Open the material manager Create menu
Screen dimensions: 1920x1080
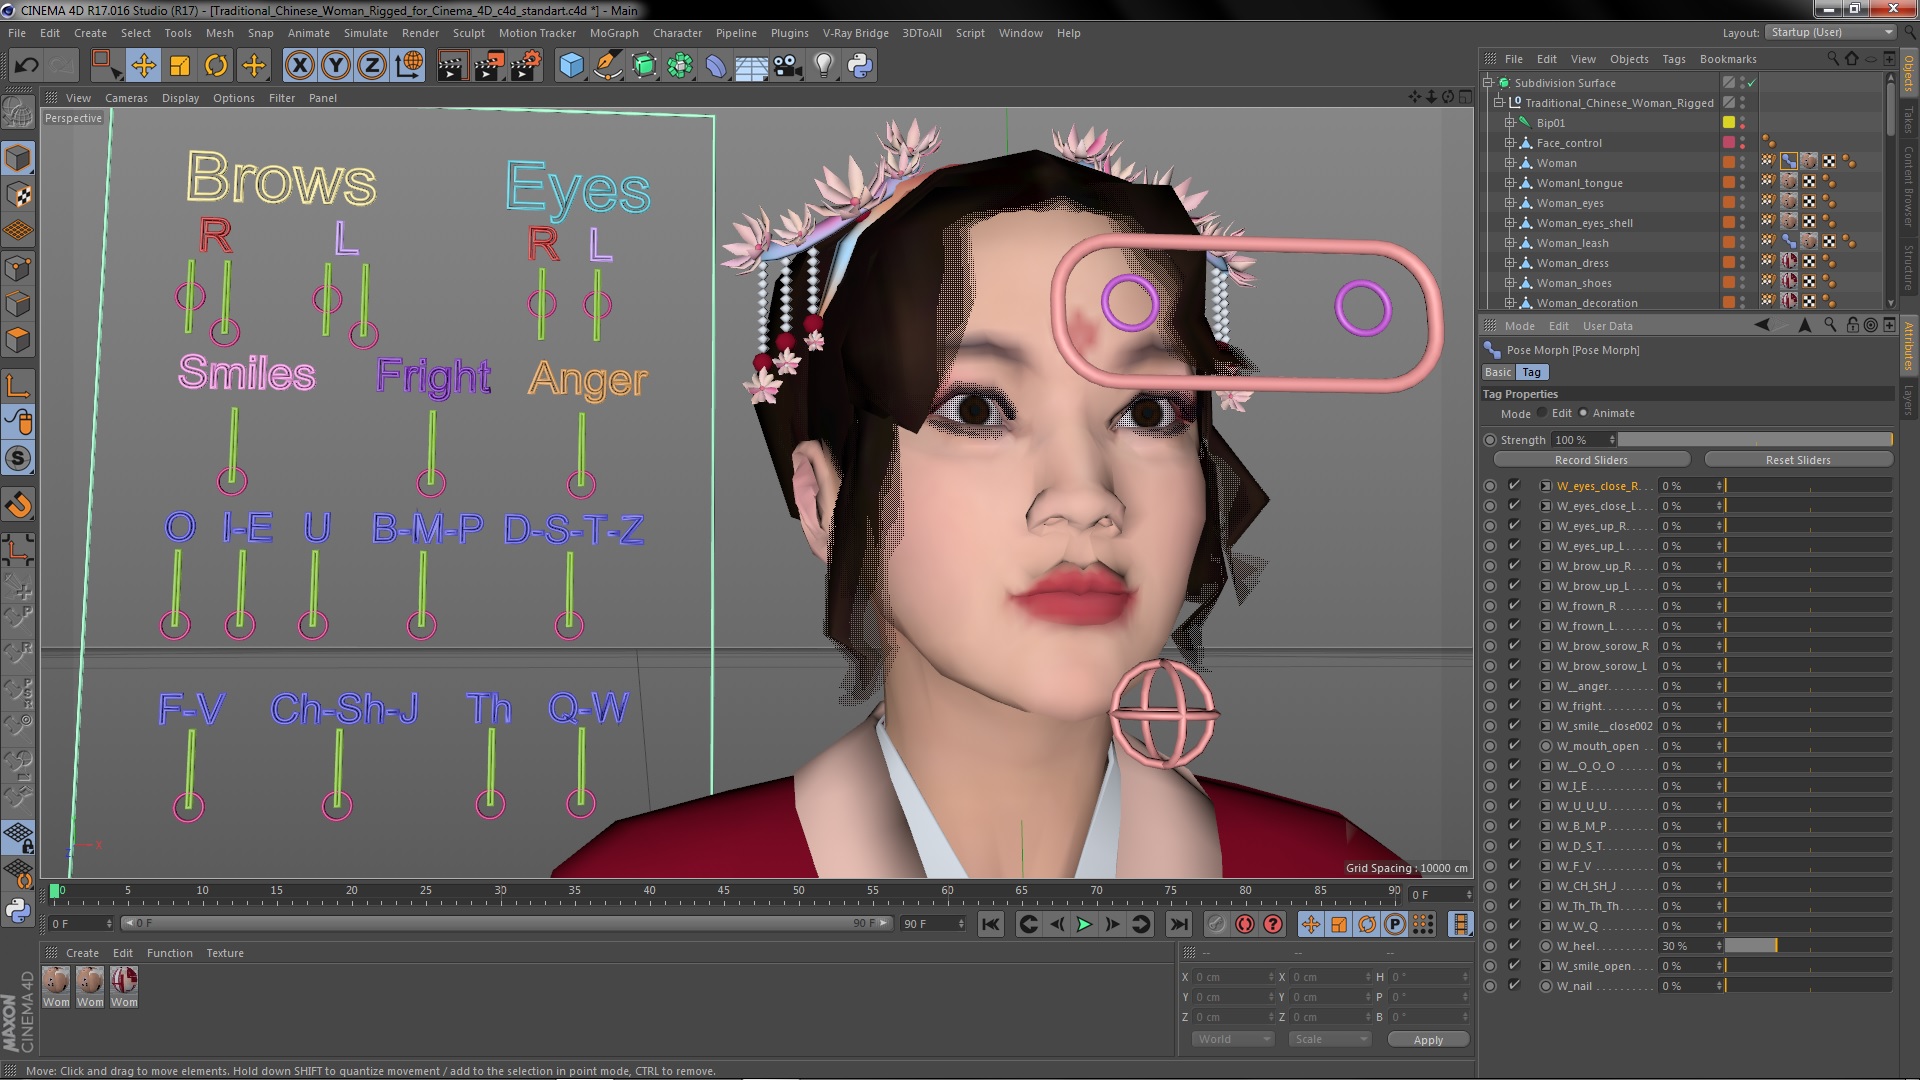tap(82, 953)
